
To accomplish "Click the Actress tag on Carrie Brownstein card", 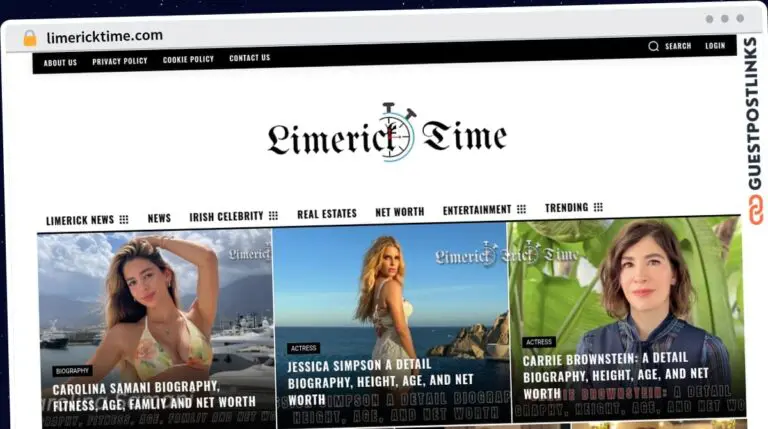I will [538, 342].
